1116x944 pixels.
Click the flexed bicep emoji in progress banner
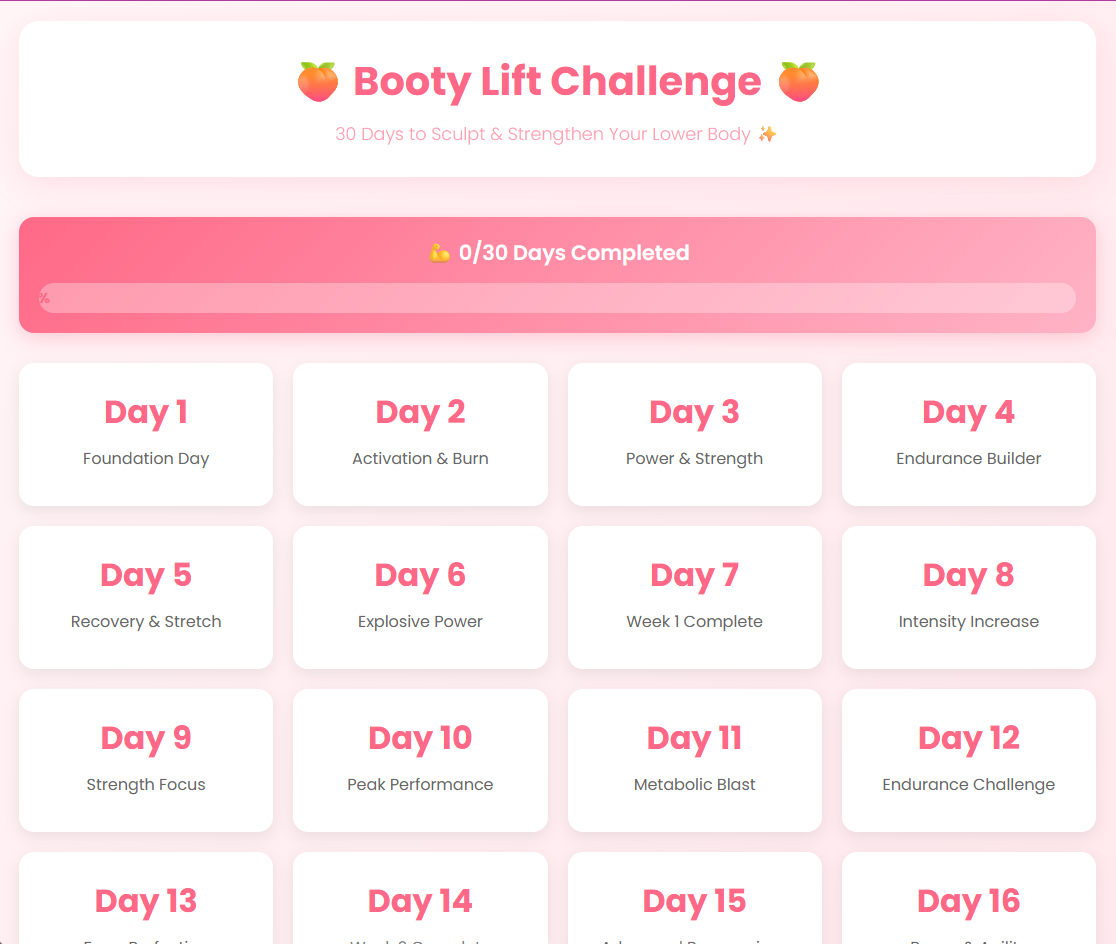(439, 253)
